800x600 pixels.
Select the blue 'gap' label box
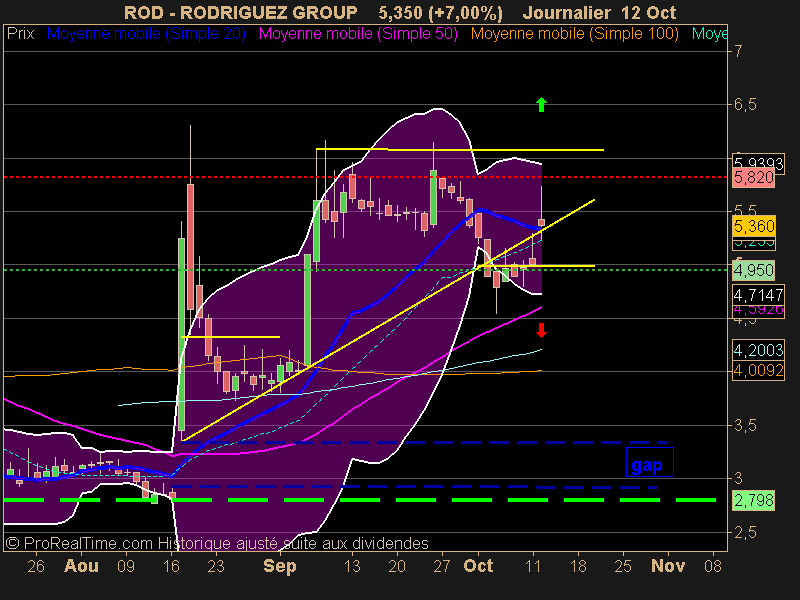(649, 462)
